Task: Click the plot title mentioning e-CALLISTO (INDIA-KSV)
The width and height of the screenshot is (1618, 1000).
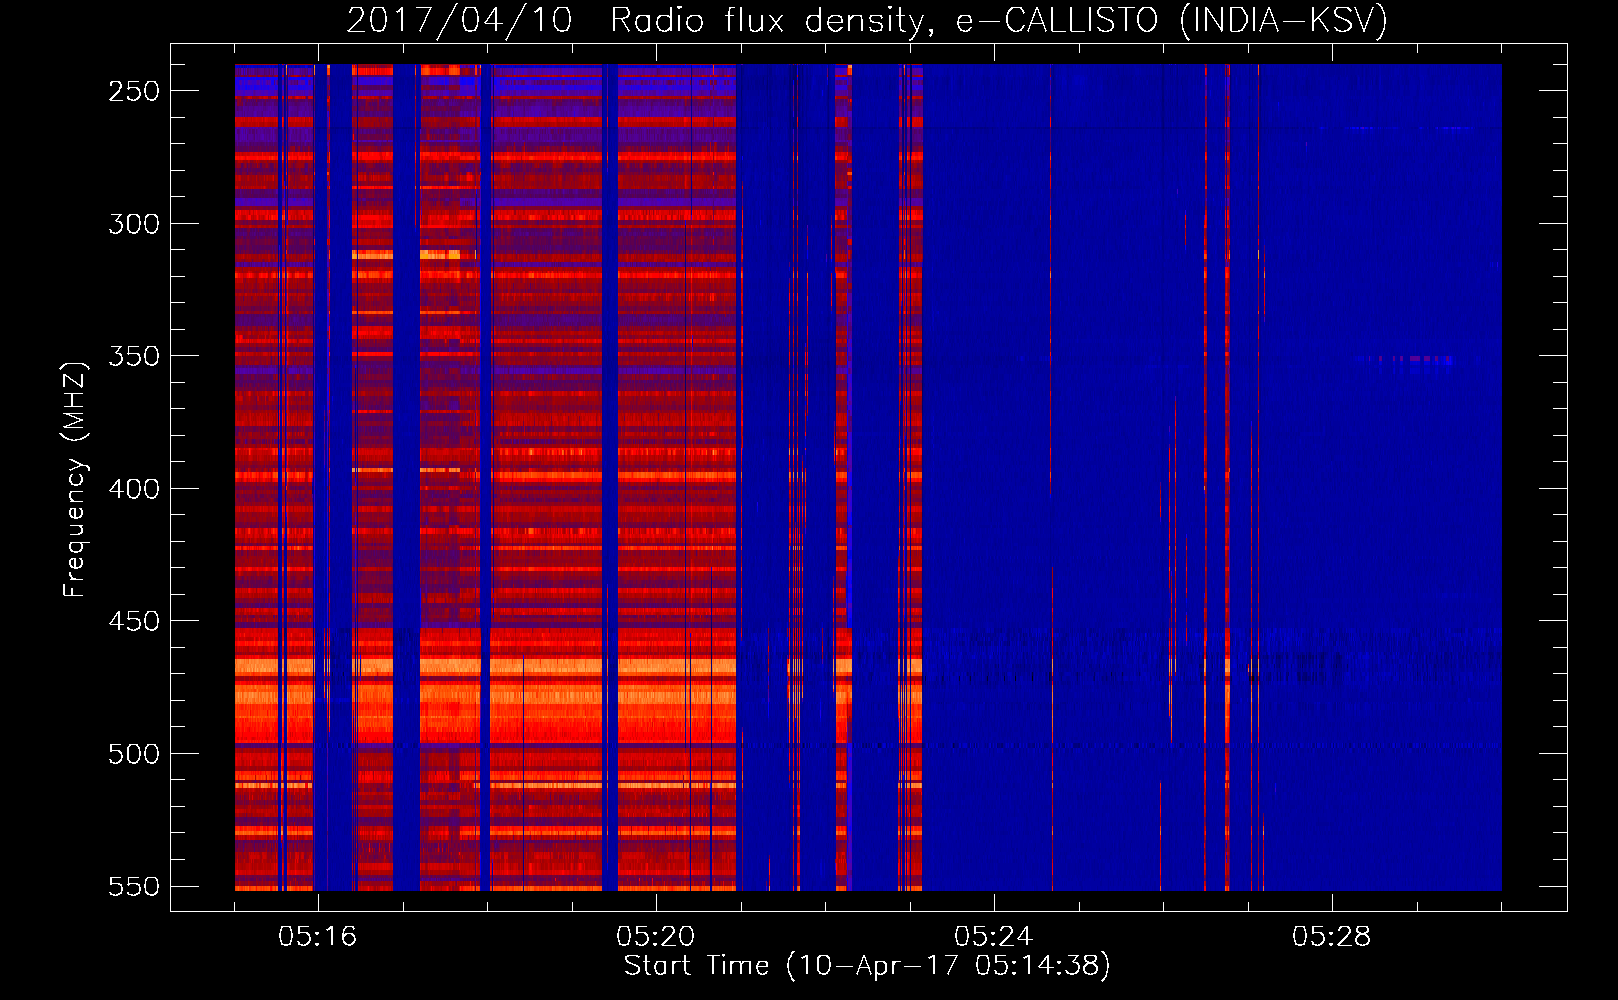Action: [x=867, y=20]
